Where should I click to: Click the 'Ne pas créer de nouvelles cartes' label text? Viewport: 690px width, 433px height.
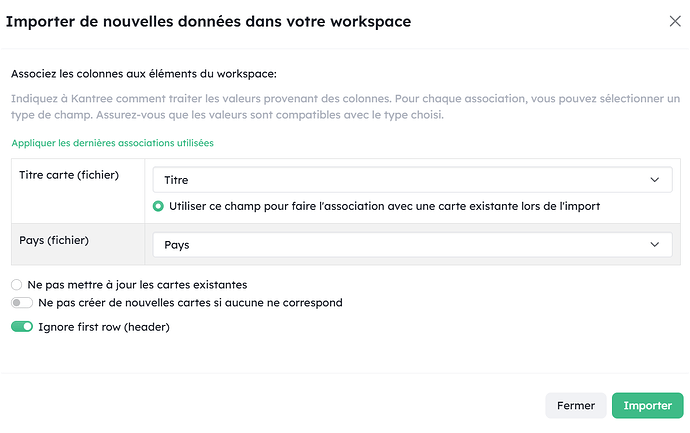coord(190,302)
